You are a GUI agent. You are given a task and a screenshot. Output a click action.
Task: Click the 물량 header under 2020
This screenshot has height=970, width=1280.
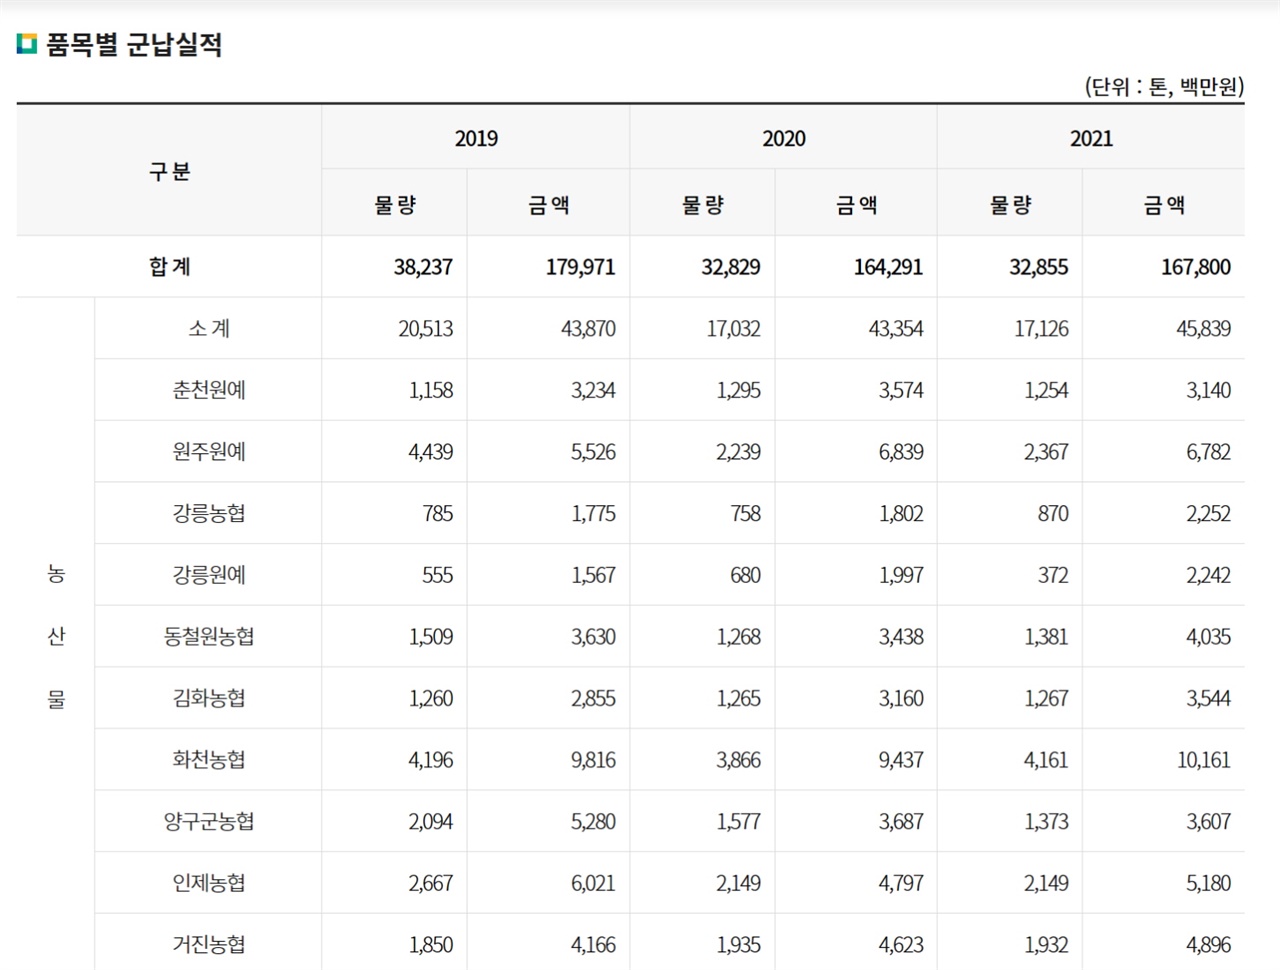click(702, 205)
